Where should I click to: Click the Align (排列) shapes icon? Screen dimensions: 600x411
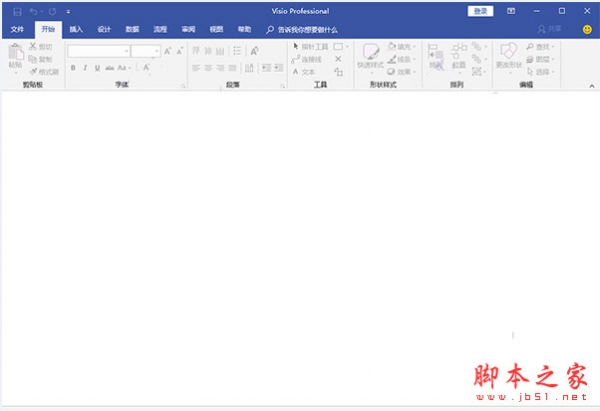coord(436,57)
